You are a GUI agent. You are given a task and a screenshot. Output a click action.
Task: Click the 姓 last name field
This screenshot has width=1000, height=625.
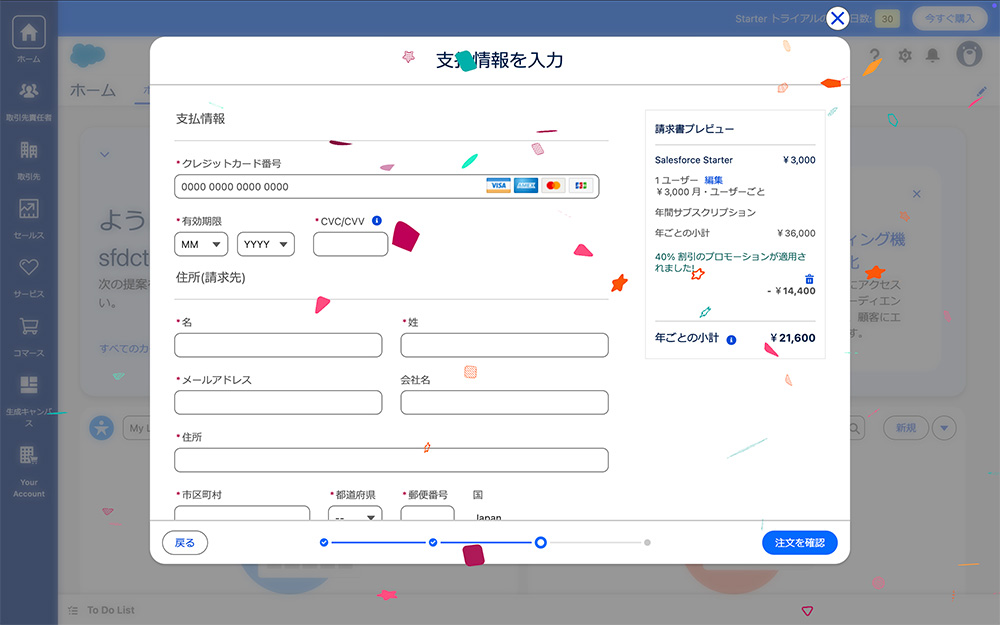(x=504, y=345)
